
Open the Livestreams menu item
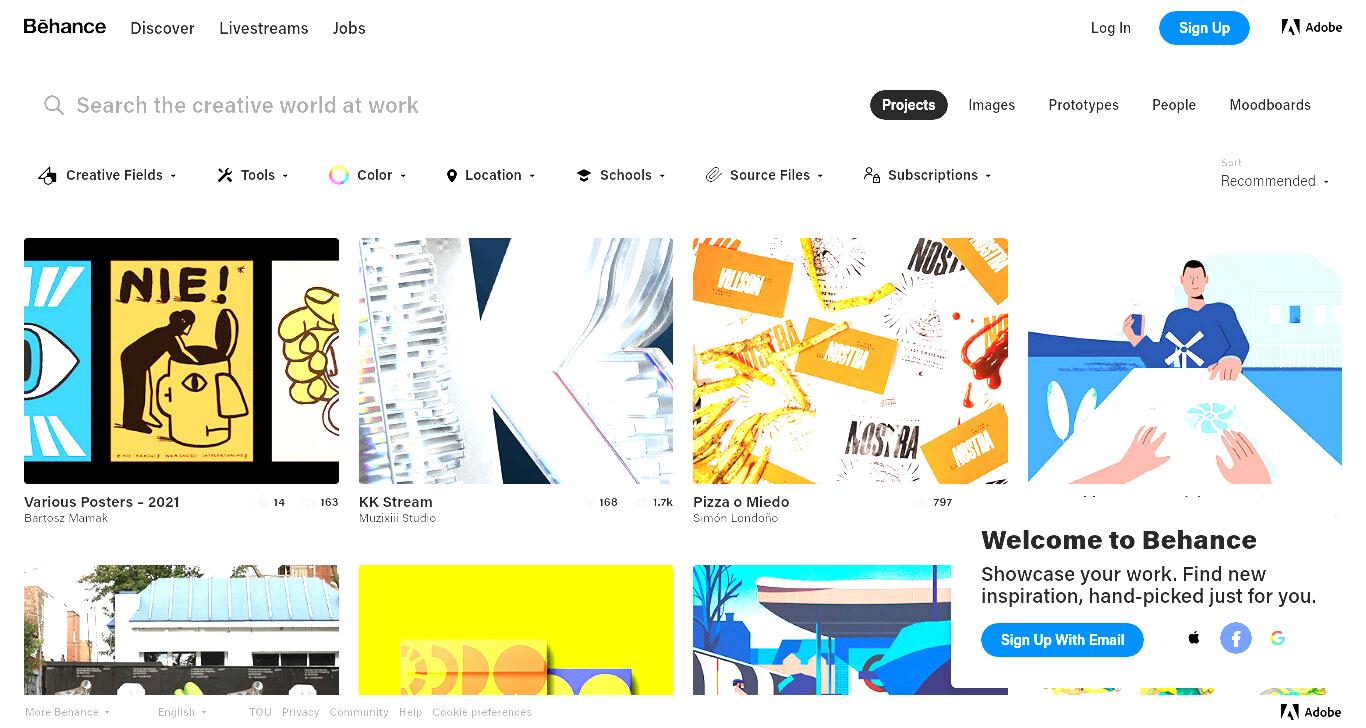tap(264, 28)
